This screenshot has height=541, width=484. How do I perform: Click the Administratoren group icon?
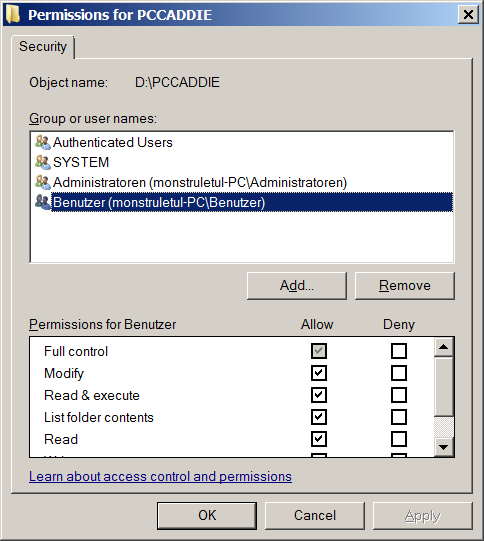pyautogui.click(x=43, y=182)
